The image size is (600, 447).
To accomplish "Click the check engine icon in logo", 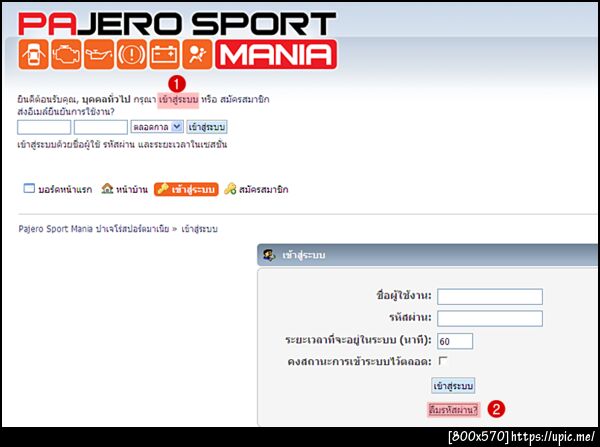I will pyautogui.click(x=66, y=54).
